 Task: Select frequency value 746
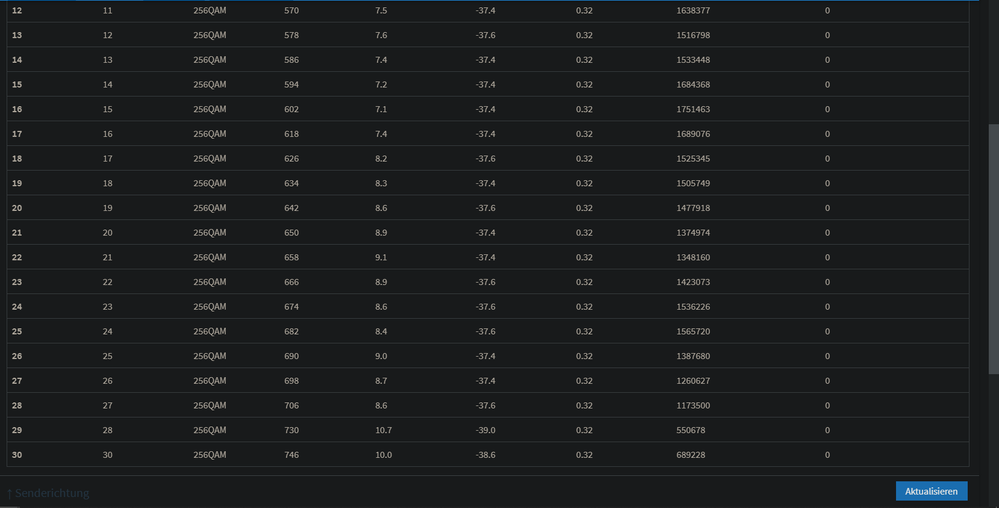[x=291, y=455]
